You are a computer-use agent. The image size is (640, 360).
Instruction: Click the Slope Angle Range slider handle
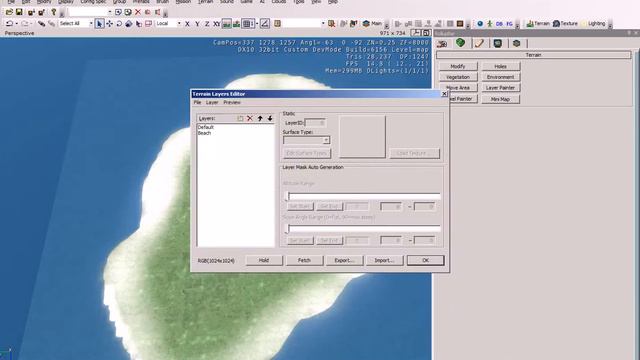coord(287,229)
